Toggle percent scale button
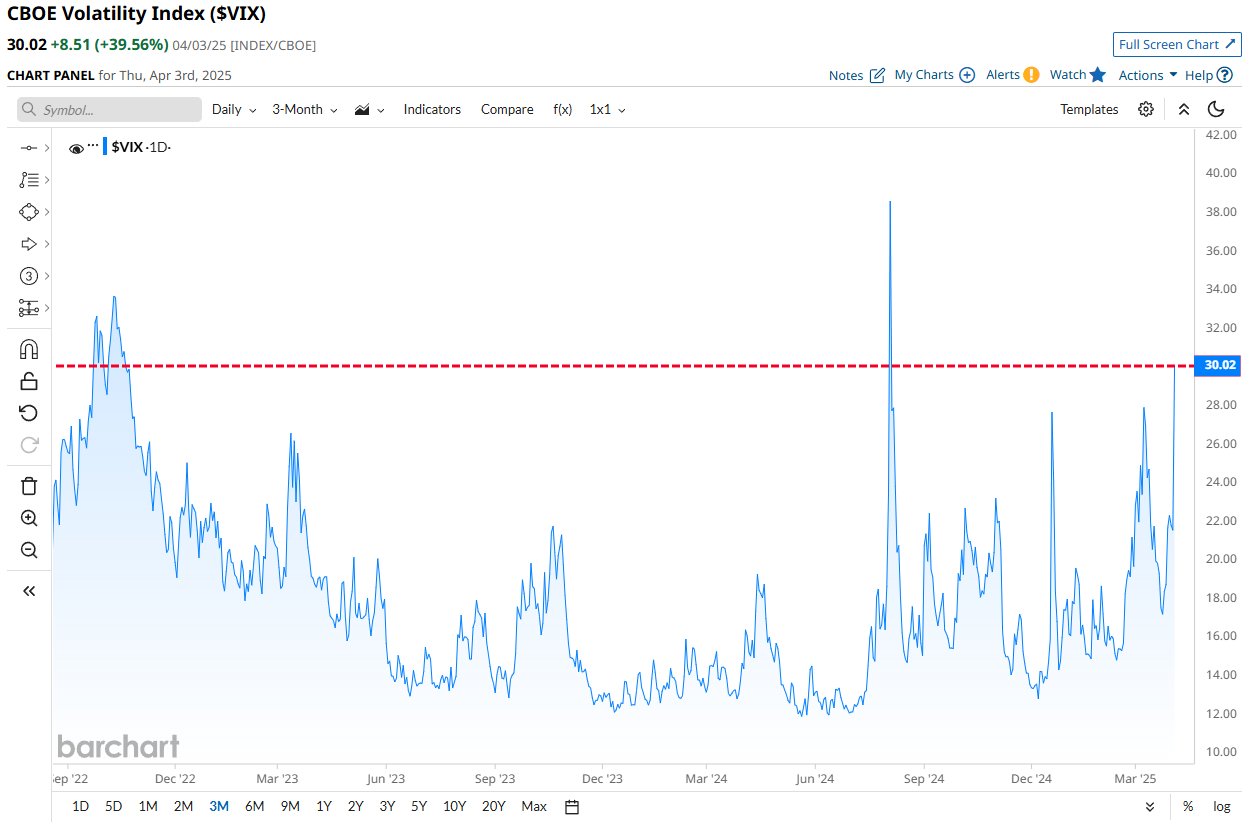The height and width of the screenshot is (825, 1254). point(1188,806)
